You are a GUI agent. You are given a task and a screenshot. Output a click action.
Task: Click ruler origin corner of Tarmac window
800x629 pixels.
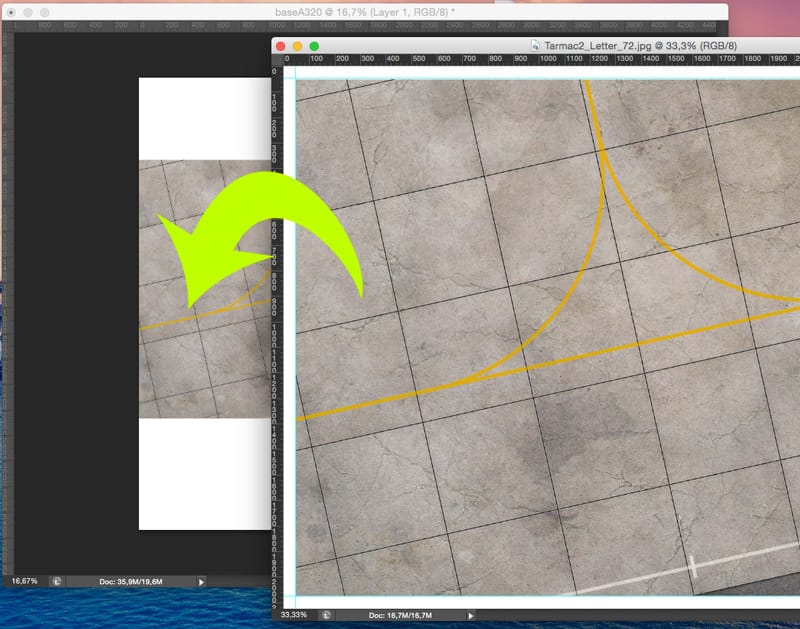point(277,59)
